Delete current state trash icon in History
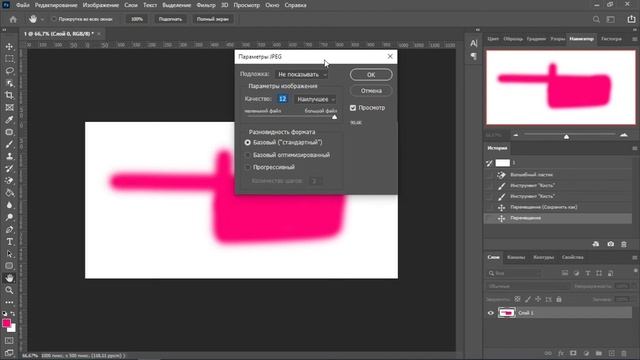The height and width of the screenshot is (360, 640). 624,244
